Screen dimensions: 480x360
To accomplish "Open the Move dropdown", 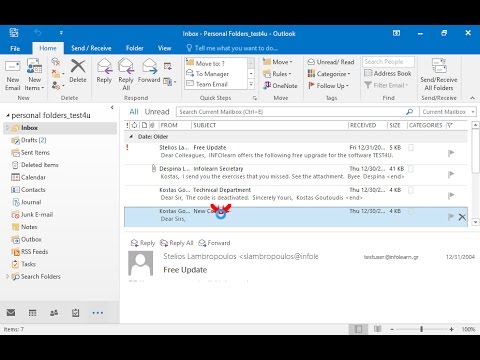I will [x=277, y=62].
